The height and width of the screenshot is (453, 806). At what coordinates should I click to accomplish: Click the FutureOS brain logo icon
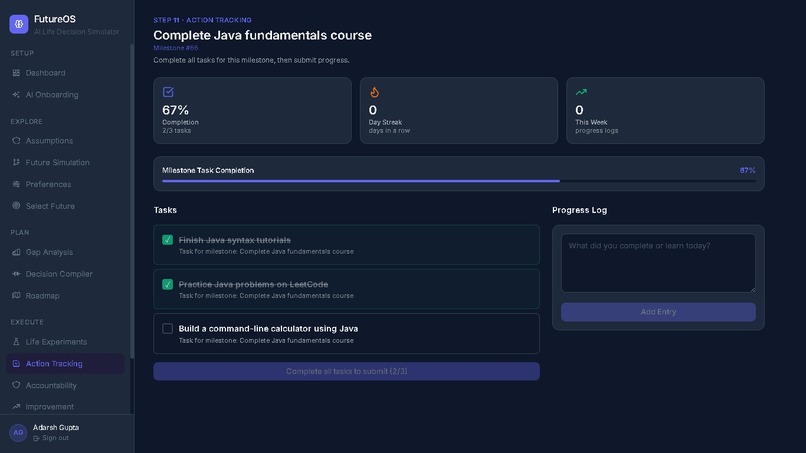click(19, 24)
